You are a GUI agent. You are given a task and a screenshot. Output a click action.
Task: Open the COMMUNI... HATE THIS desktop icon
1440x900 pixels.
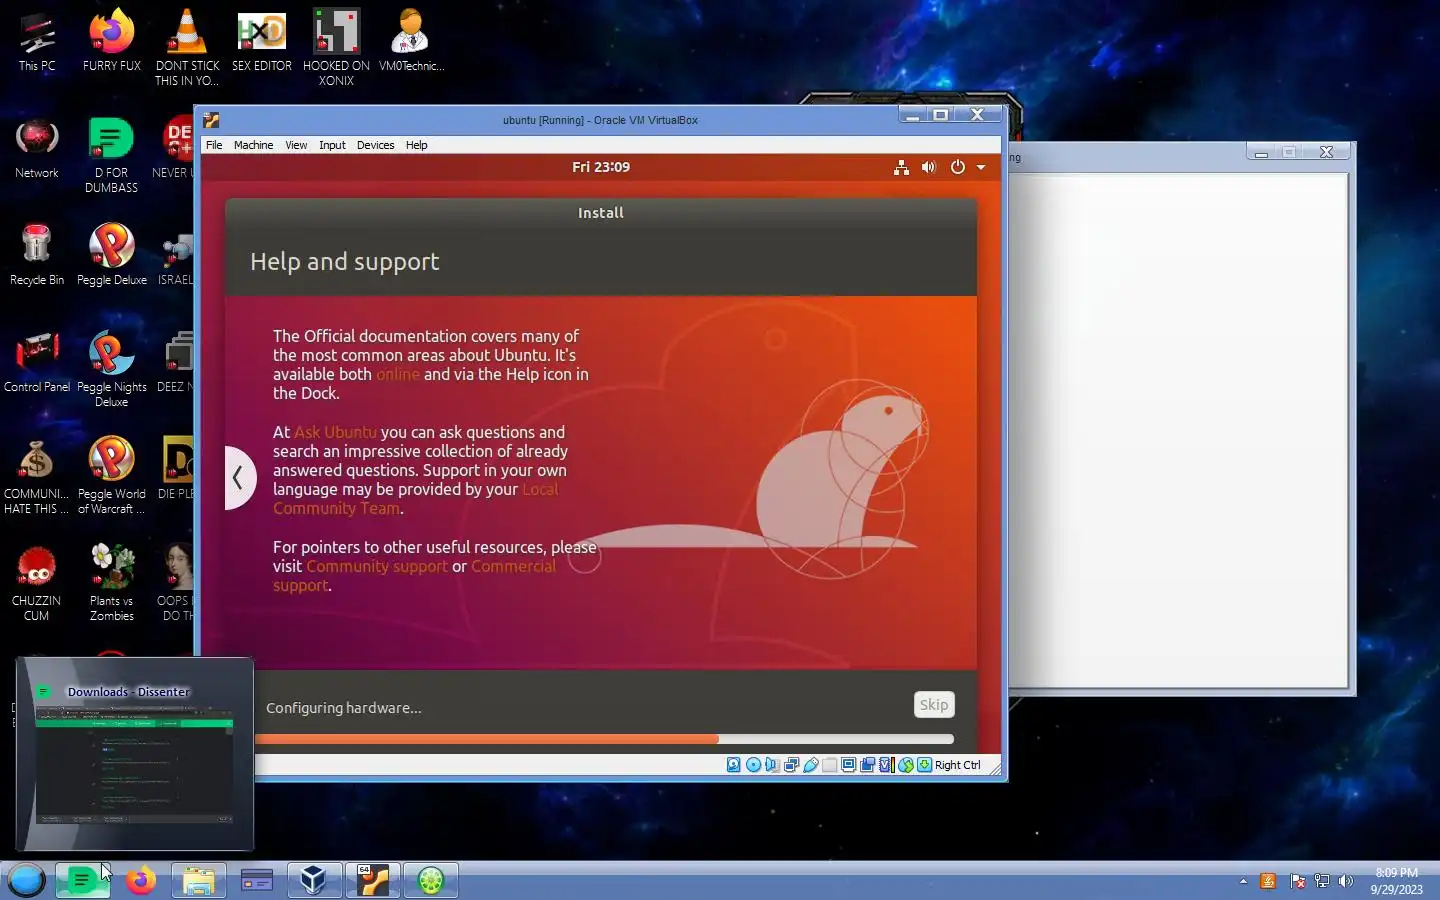click(x=37, y=475)
